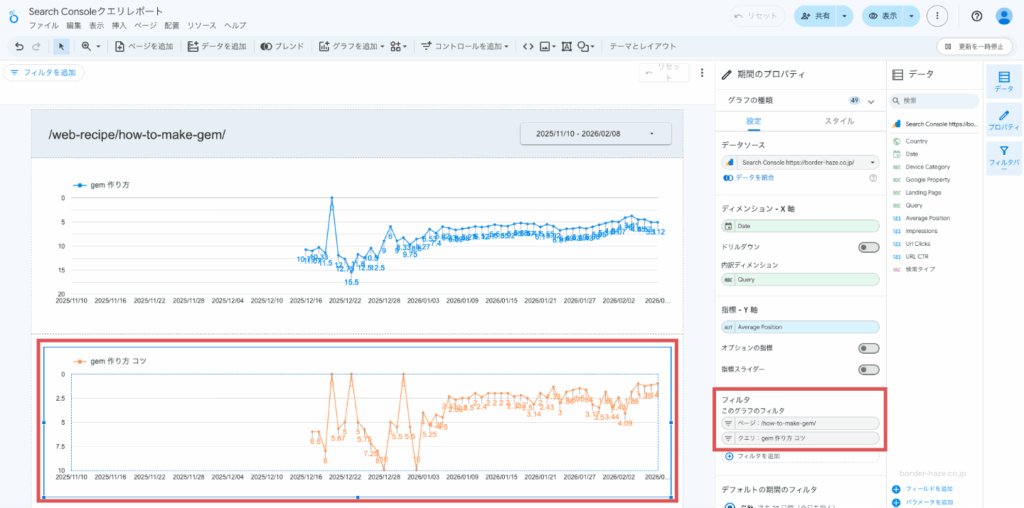The height and width of the screenshot is (508, 1024).
Task: Open the ファイル menu
Action: tap(44, 25)
